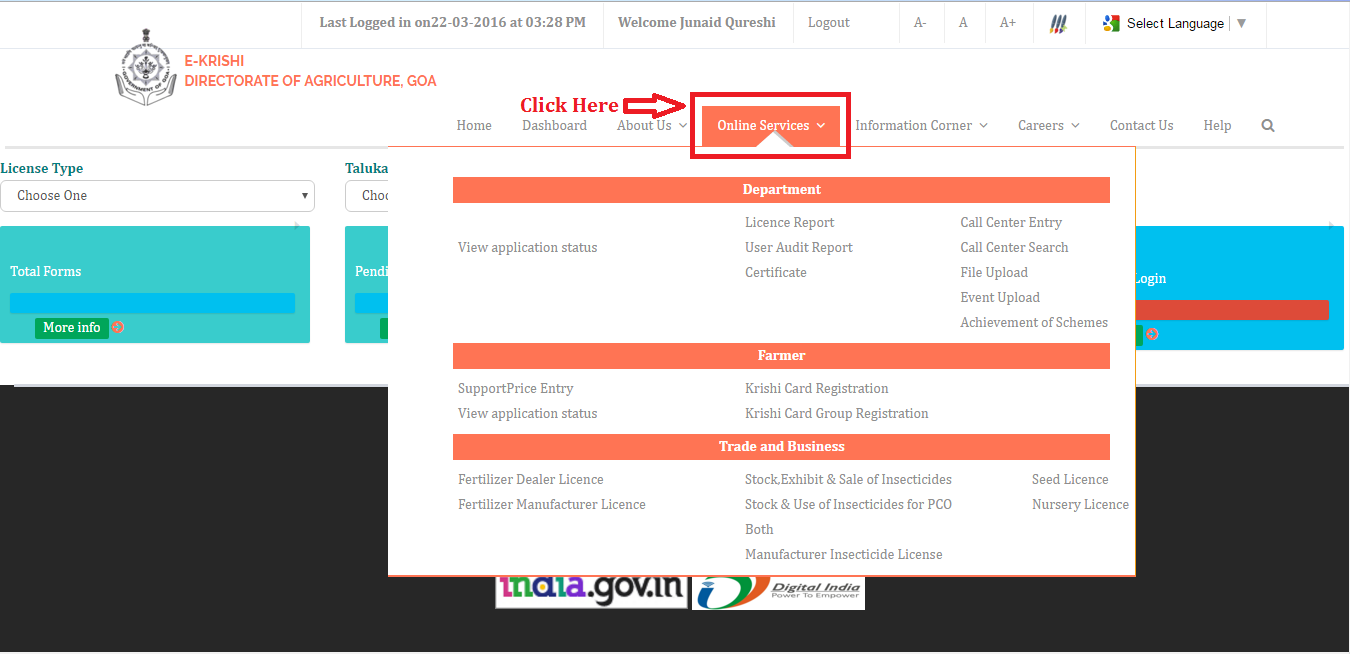Increase font size with A+
This screenshot has height=654, width=1350.
(1008, 23)
